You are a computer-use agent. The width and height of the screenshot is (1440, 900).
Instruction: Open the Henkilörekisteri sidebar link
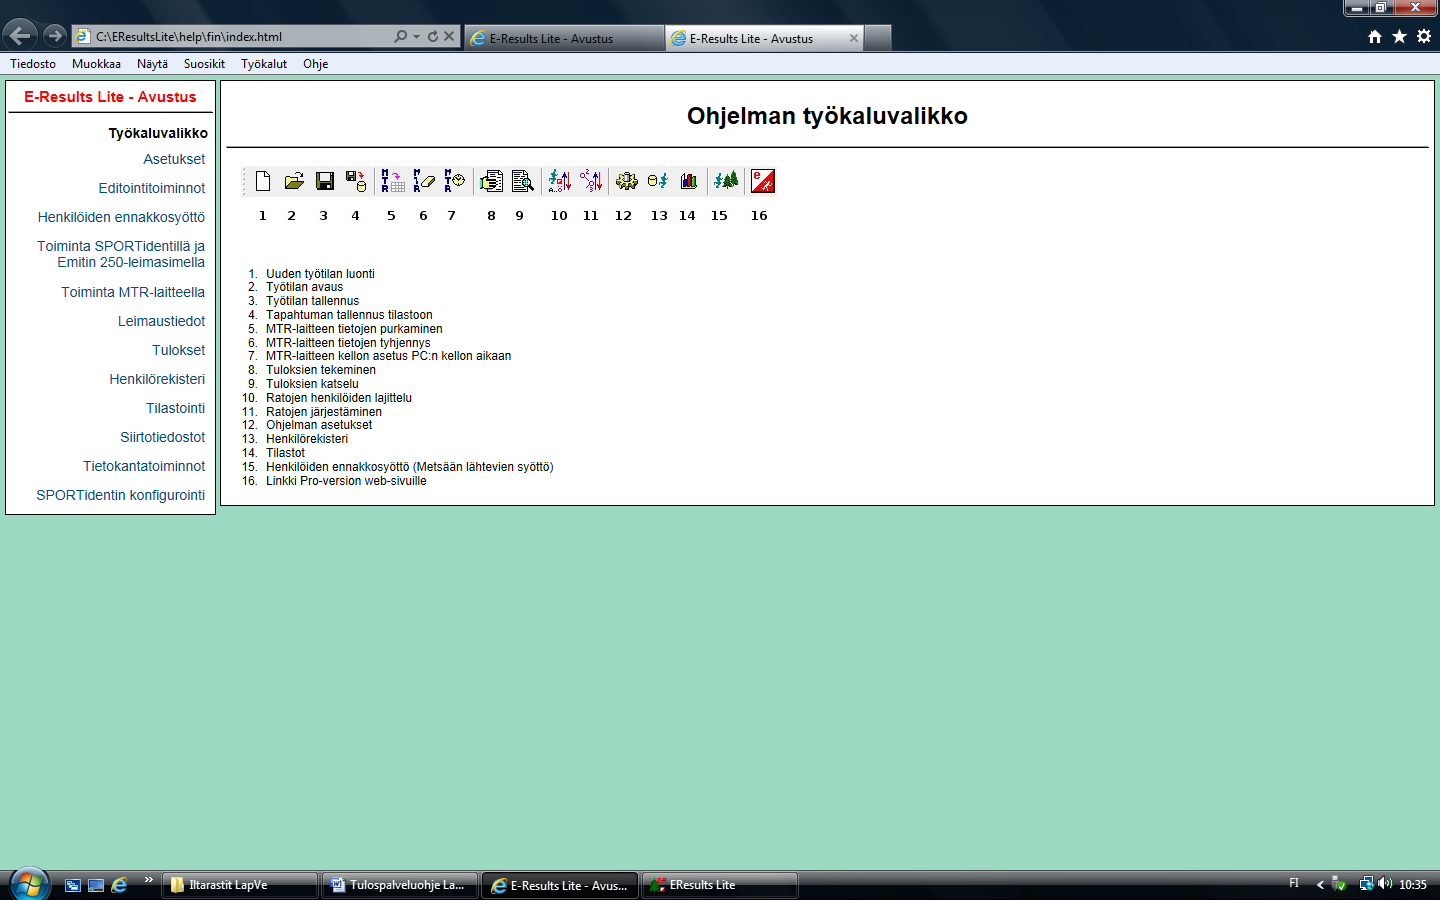tap(157, 379)
